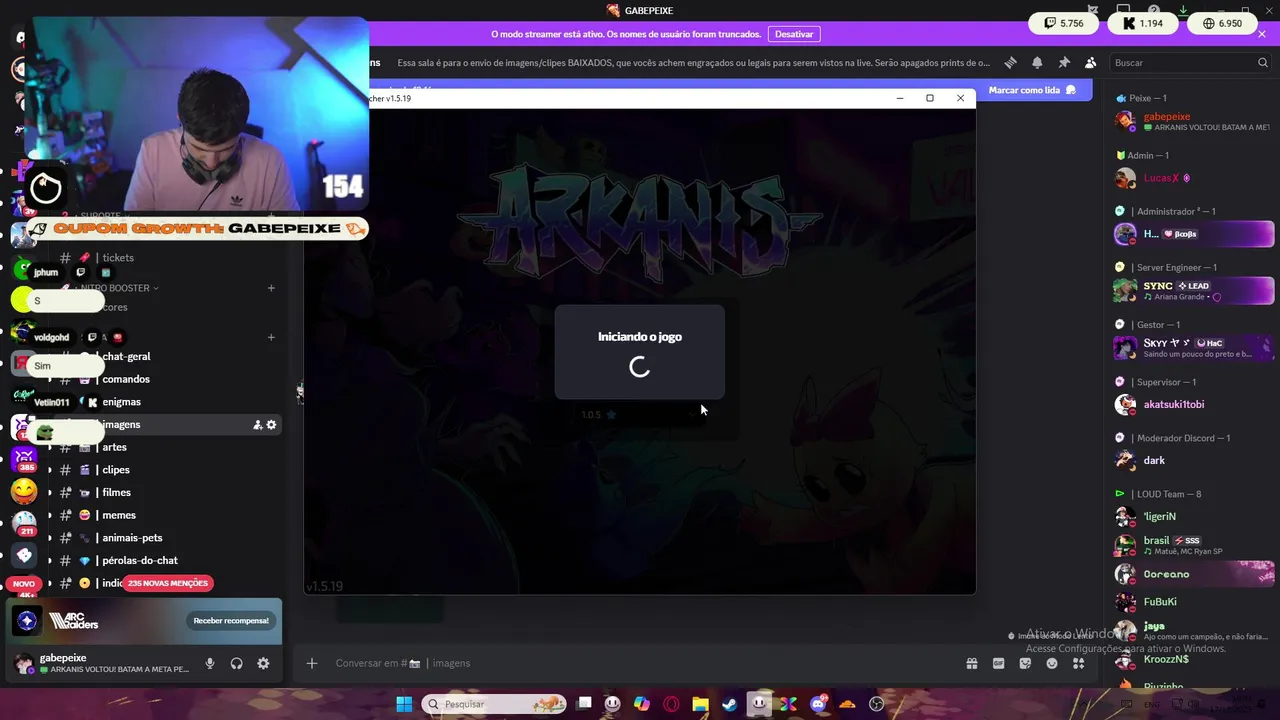Open File Explorer from the taskbar
This screenshot has width=1280, height=720.
(x=700, y=704)
